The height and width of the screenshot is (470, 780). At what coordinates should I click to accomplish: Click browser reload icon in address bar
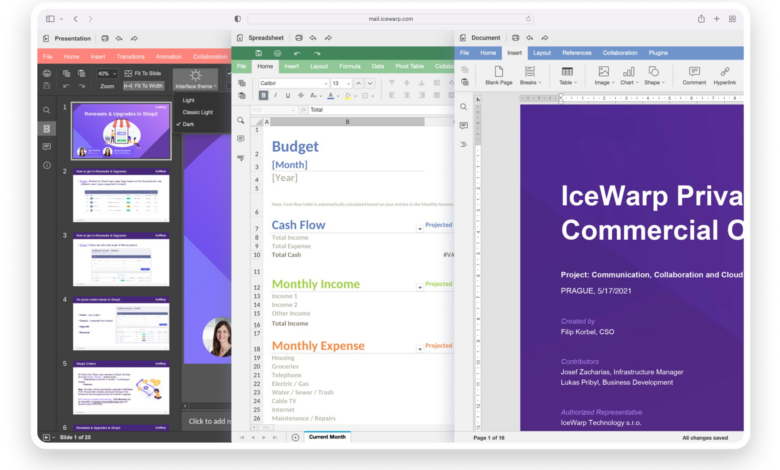click(528, 19)
